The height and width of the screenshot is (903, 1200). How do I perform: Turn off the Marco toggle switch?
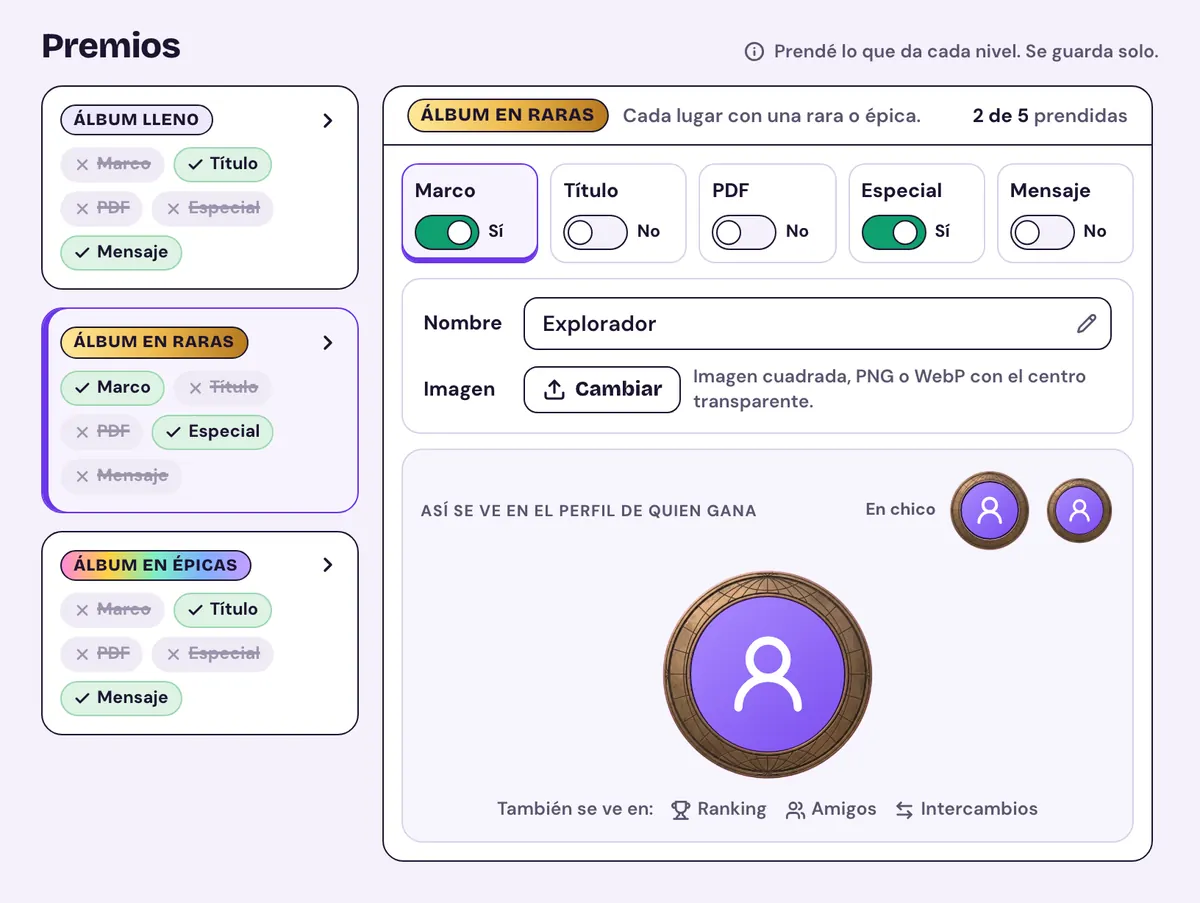click(x=447, y=233)
